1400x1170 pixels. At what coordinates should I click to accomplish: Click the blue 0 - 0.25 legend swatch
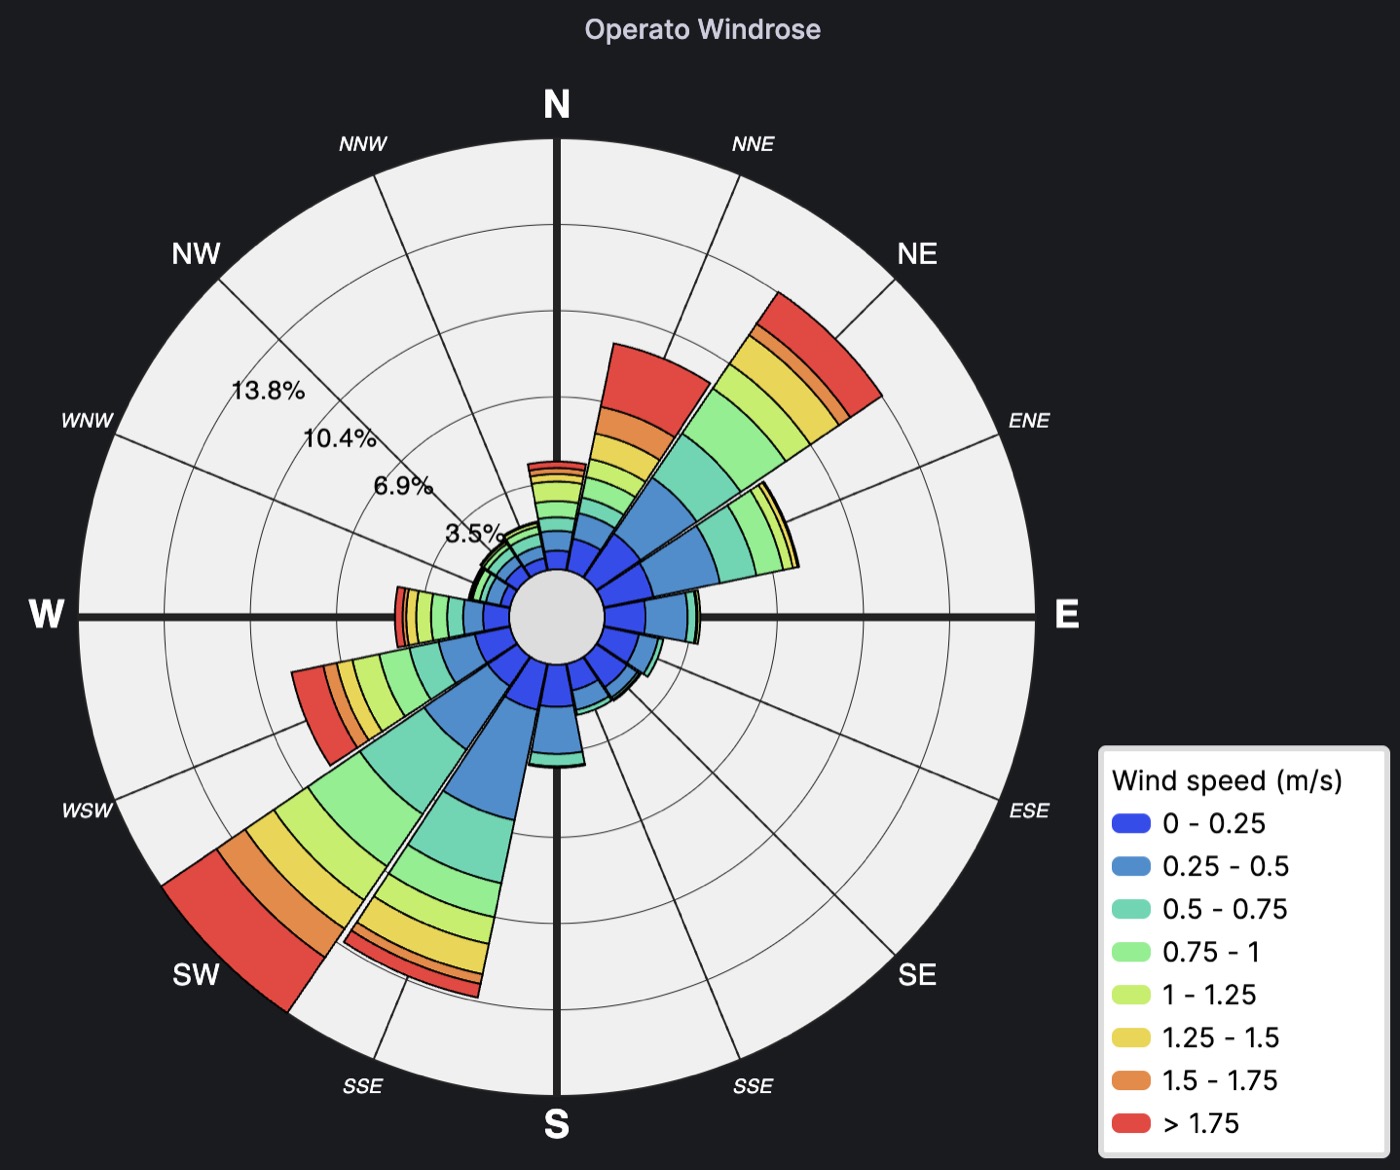[1131, 824]
